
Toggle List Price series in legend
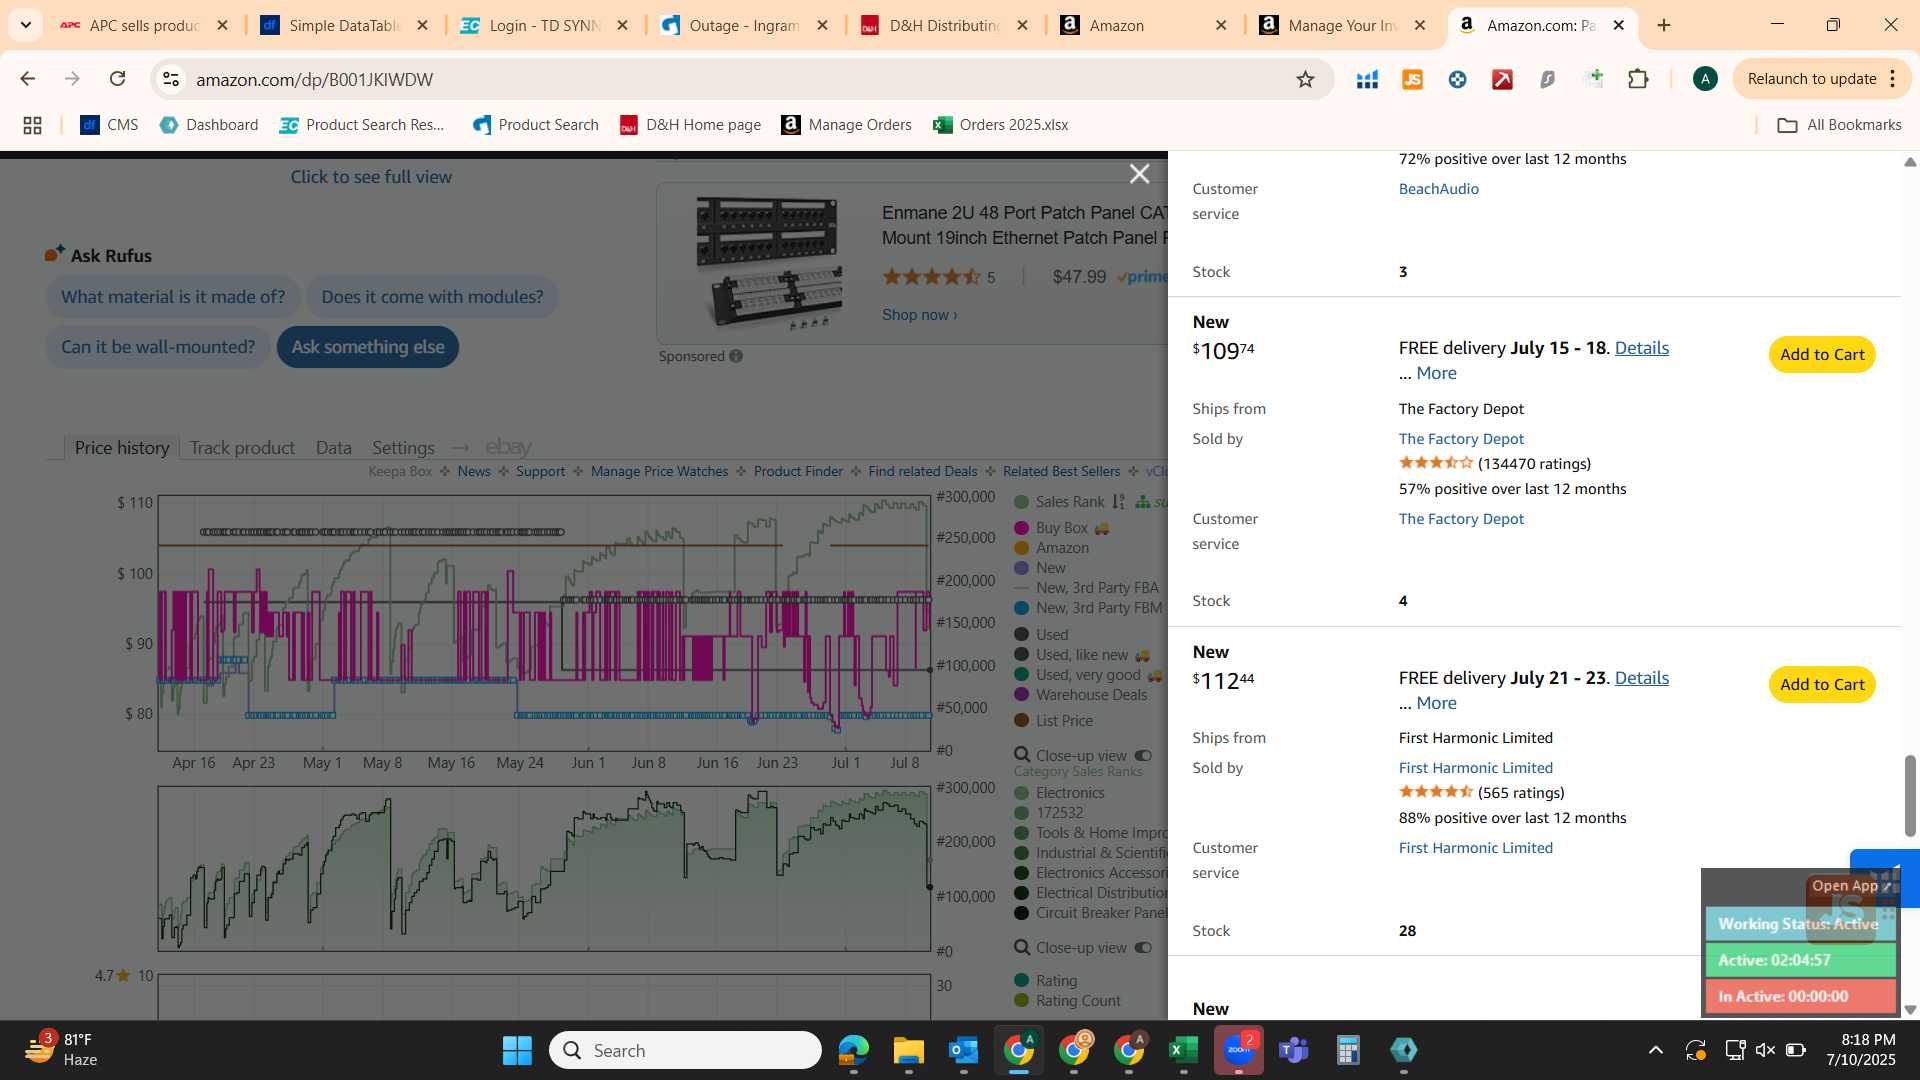click(1054, 721)
